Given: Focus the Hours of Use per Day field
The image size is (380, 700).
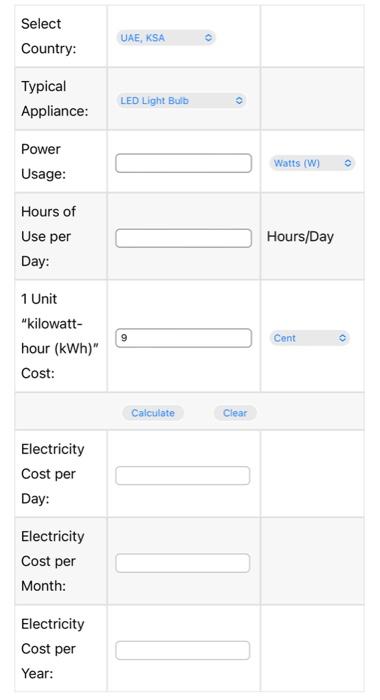Looking at the screenshot, I should 184,238.
